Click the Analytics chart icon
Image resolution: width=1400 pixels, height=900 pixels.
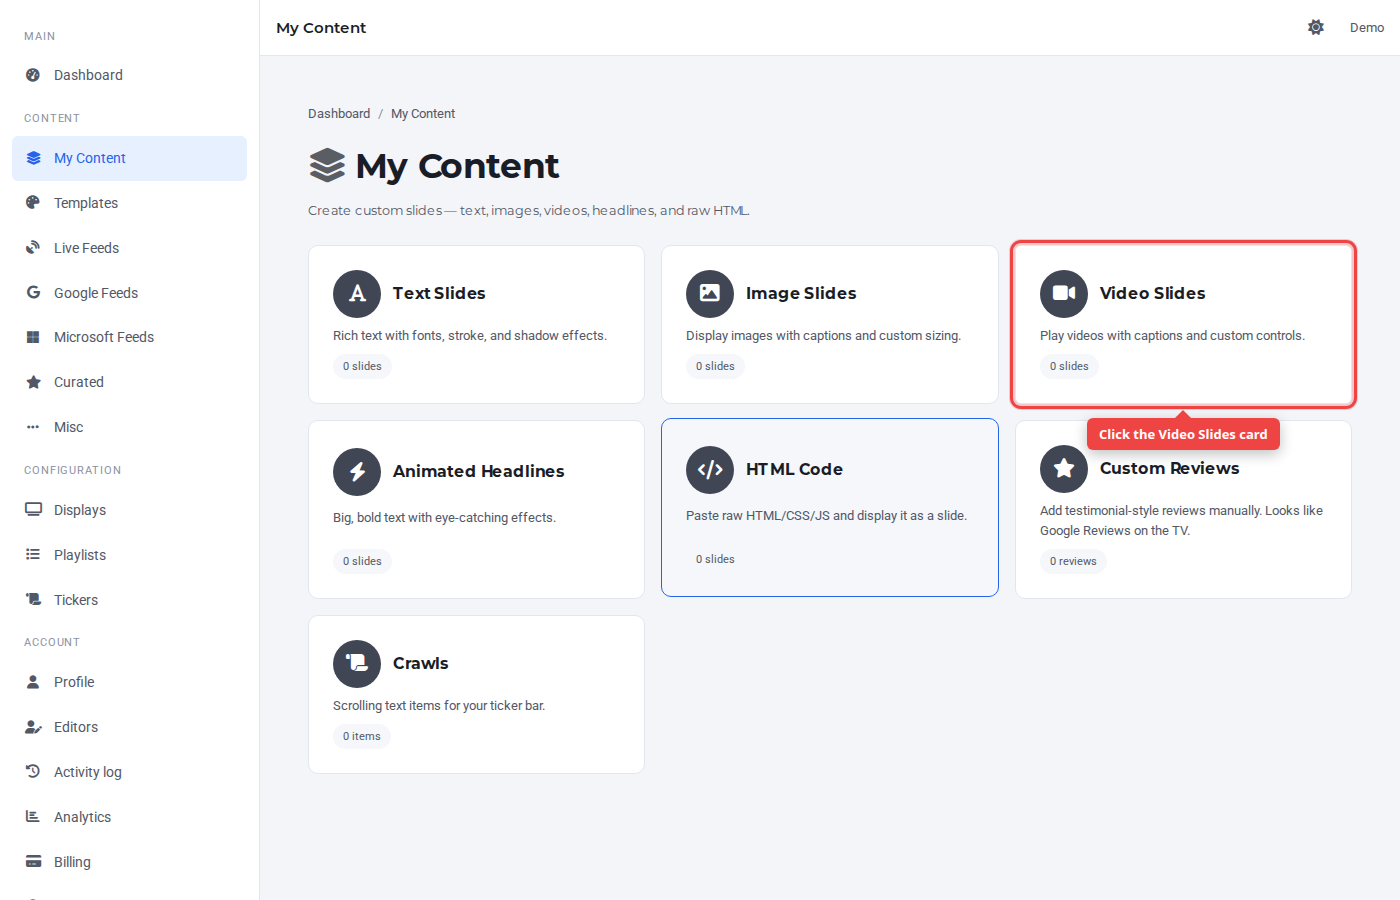coord(33,816)
